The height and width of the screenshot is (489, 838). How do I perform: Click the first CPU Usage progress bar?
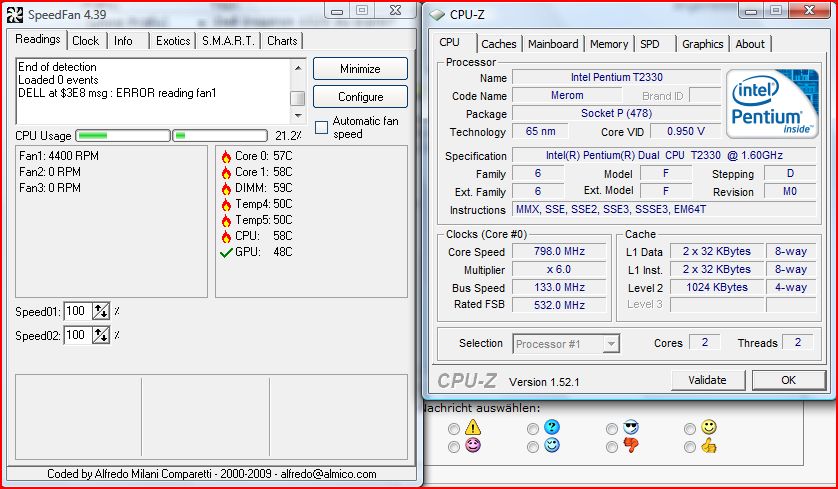[123, 136]
